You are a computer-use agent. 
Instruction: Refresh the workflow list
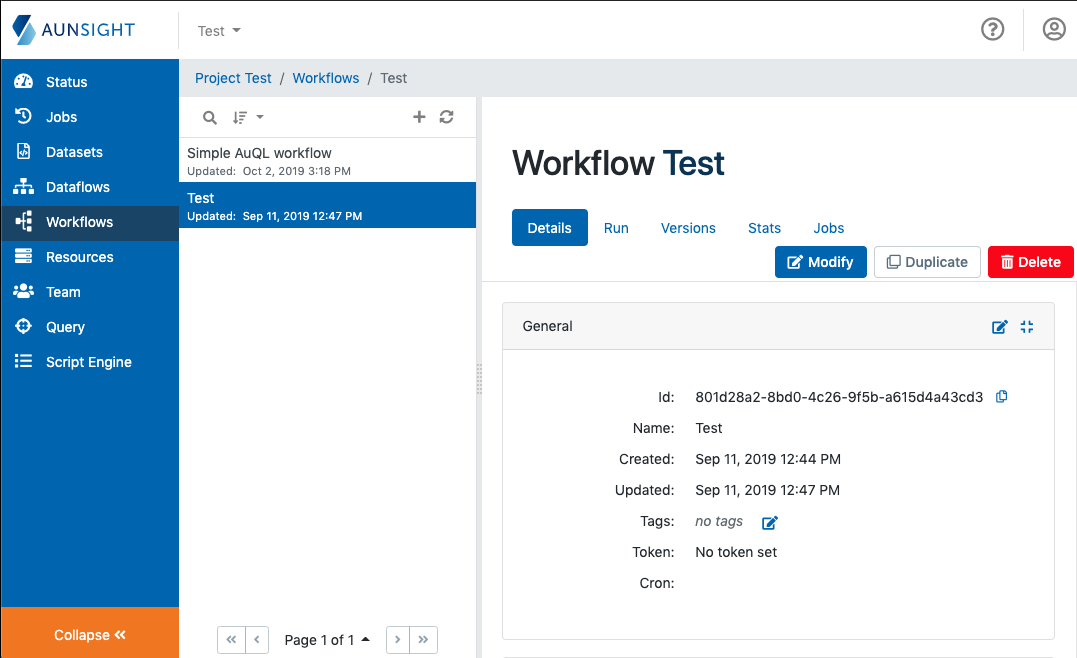tap(447, 117)
